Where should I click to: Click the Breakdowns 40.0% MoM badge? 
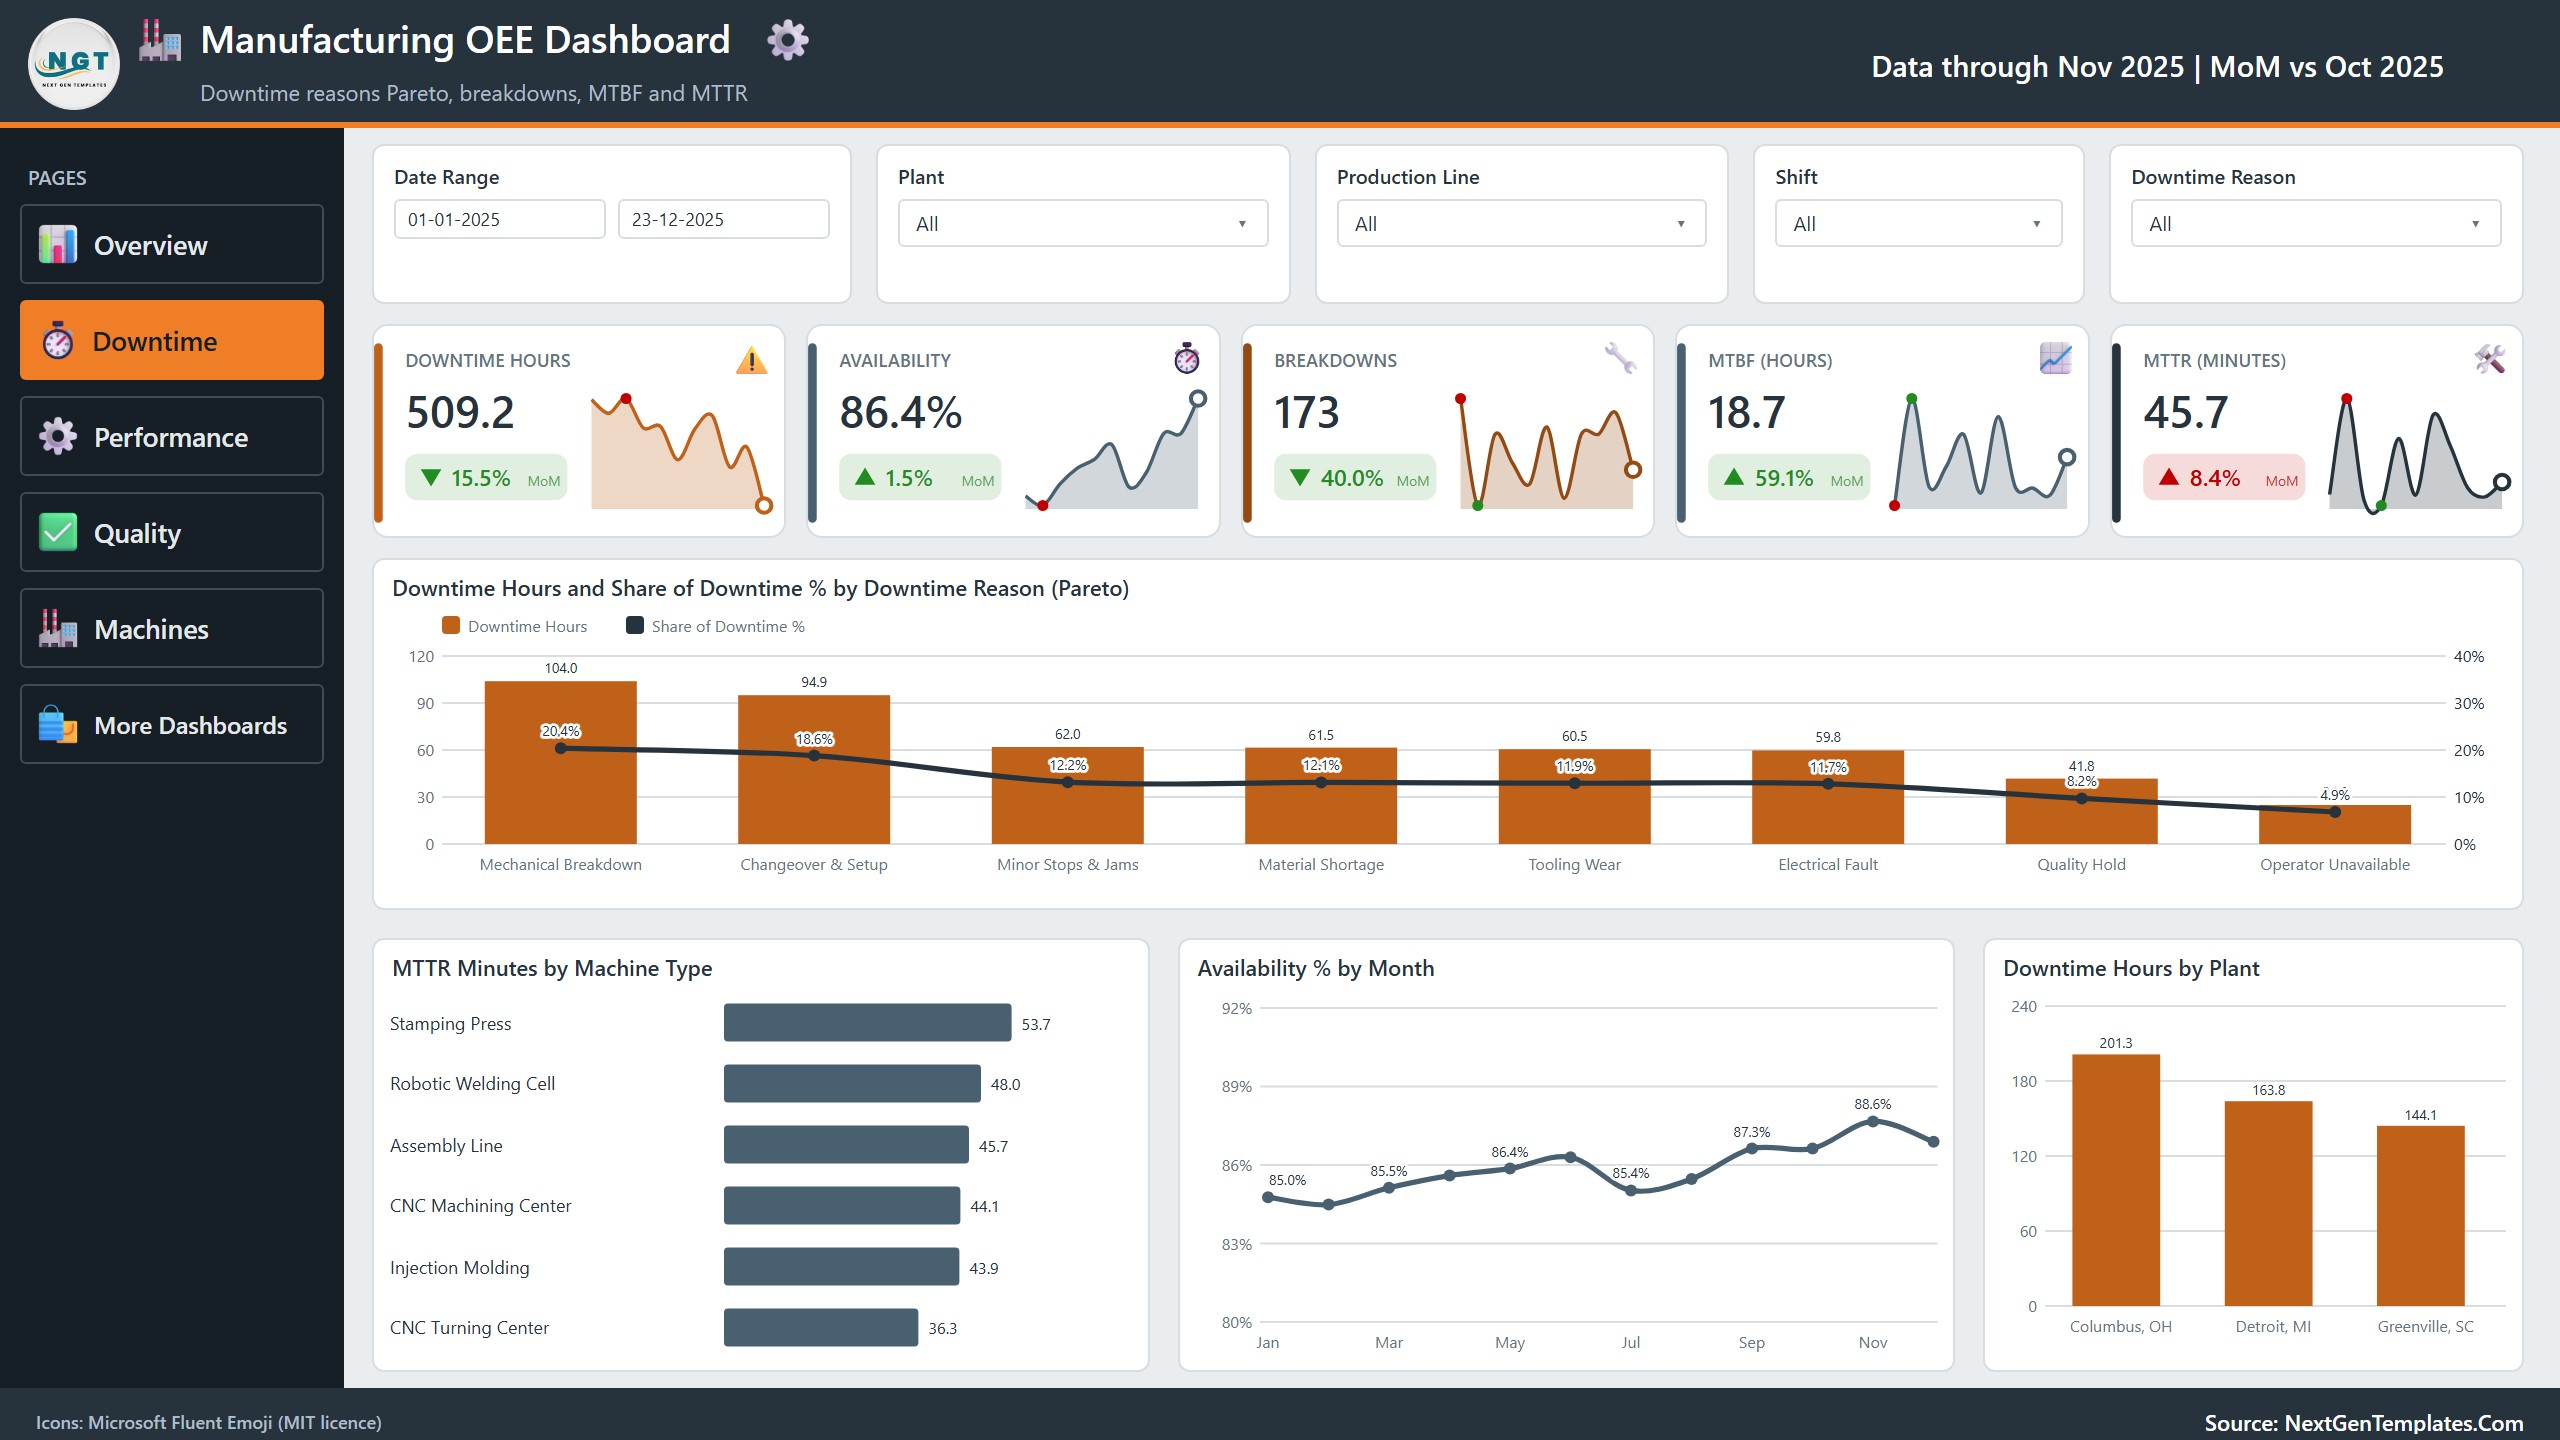coord(1355,478)
